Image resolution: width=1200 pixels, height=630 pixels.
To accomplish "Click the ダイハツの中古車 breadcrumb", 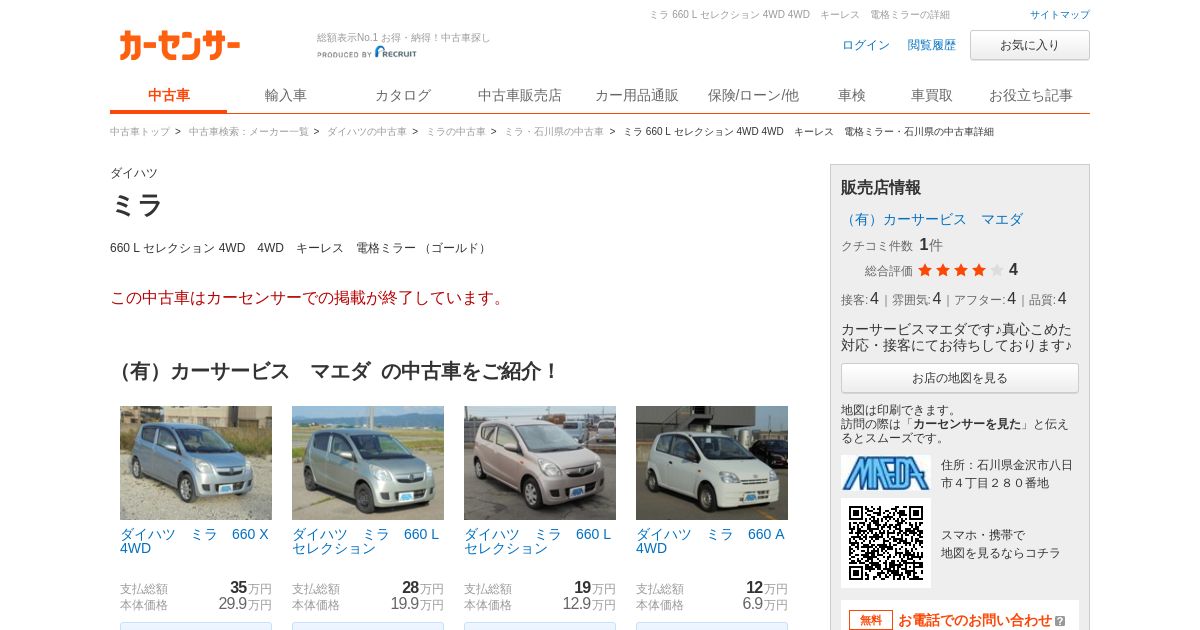I will coord(367,132).
